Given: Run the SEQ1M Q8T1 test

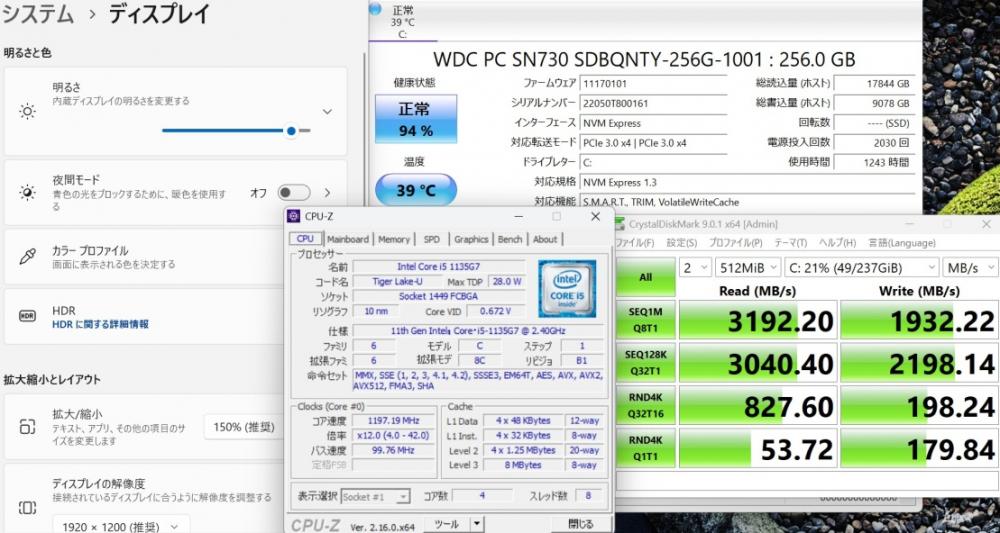Looking at the screenshot, I should [x=645, y=320].
